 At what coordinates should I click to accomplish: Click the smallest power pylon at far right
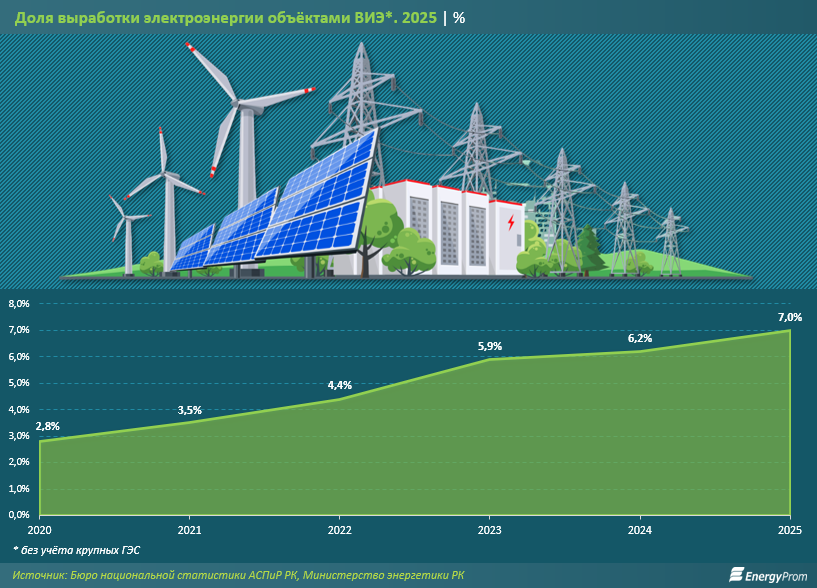tap(671, 242)
